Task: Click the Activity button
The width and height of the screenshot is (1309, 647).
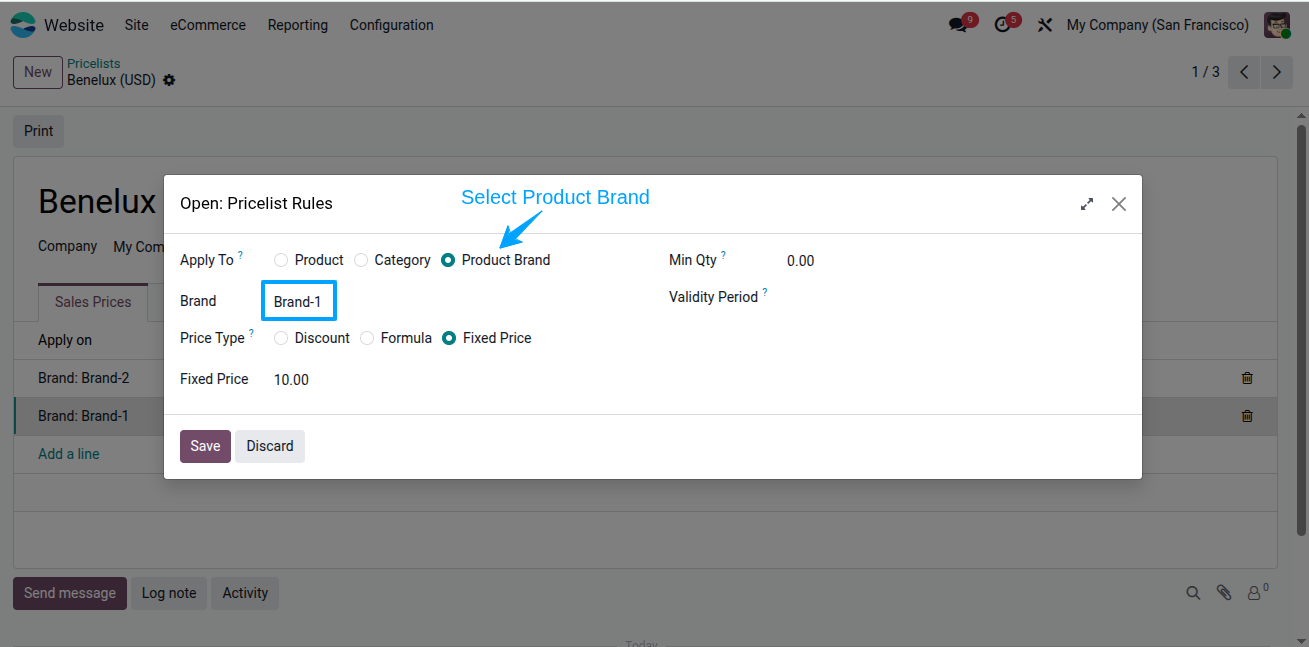Action: (245, 593)
